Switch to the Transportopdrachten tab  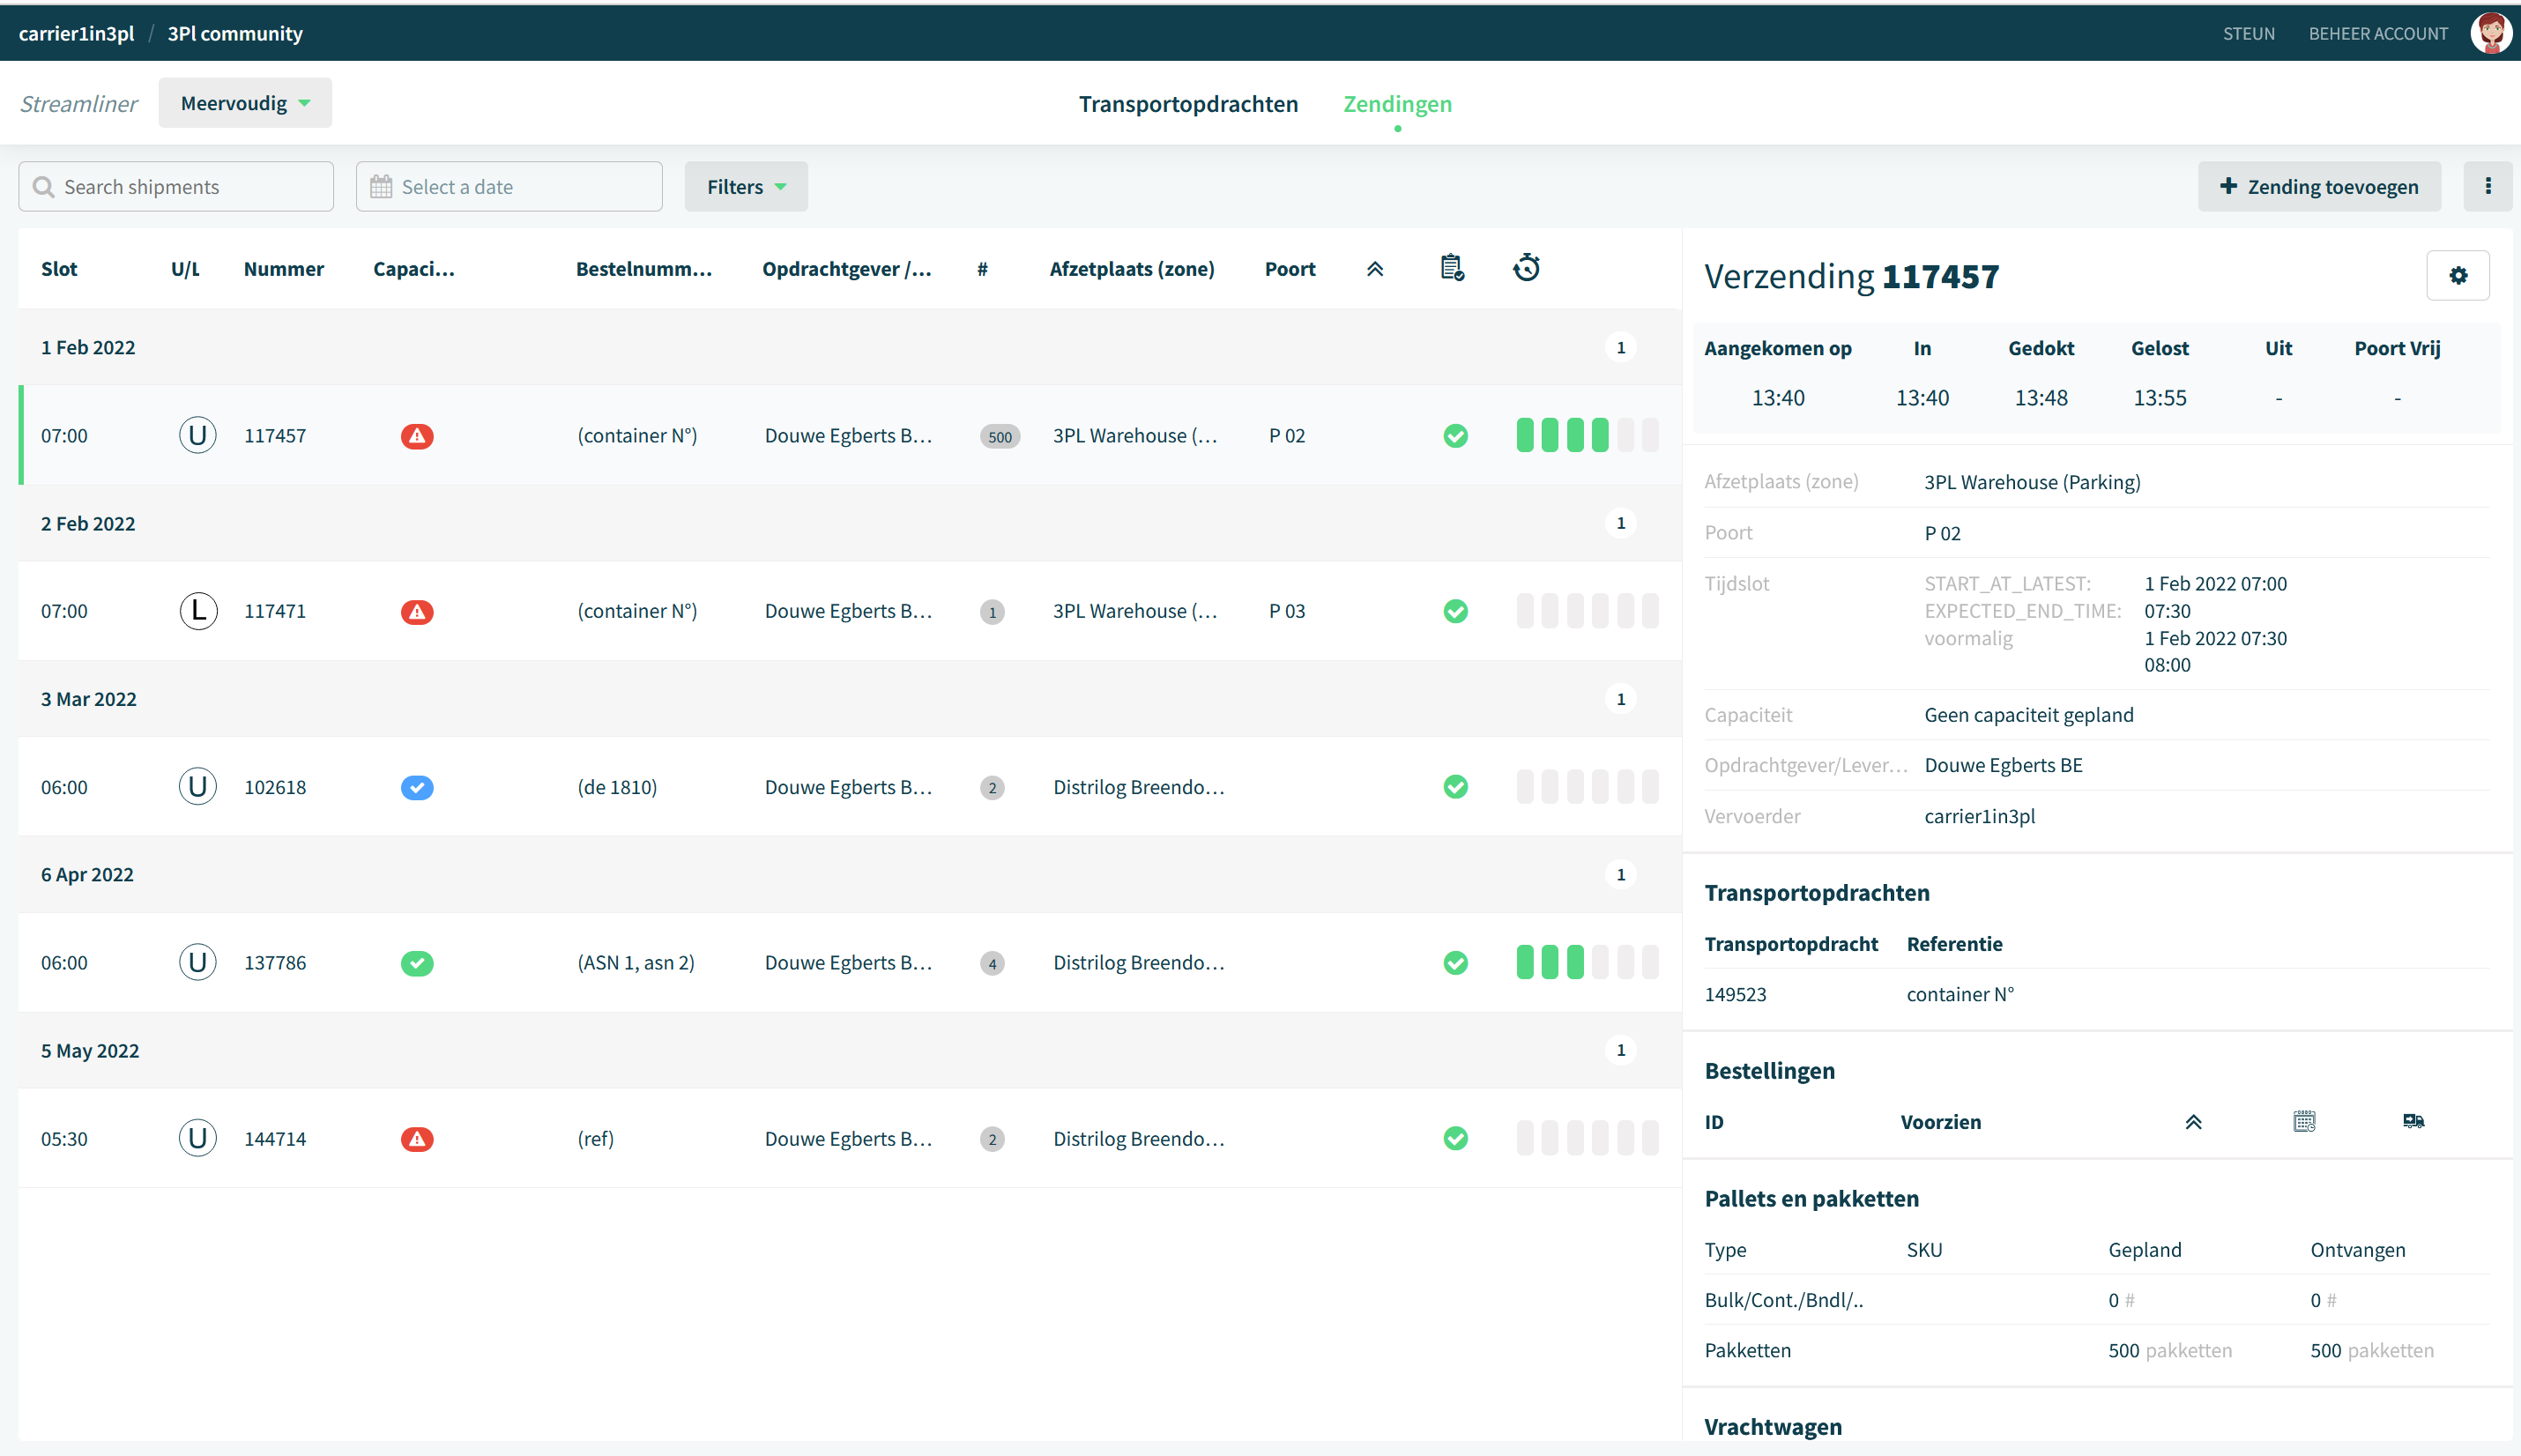click(x=1188, y=104)
